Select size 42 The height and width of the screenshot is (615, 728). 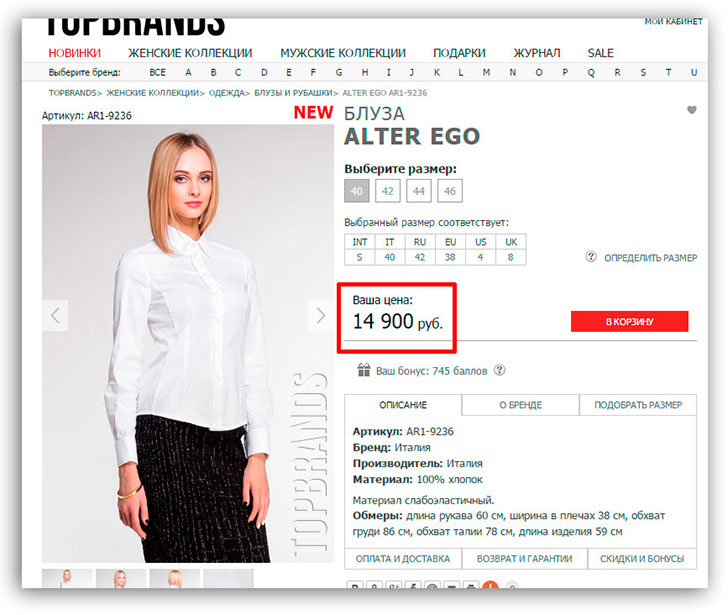click(x=388, y=191)
